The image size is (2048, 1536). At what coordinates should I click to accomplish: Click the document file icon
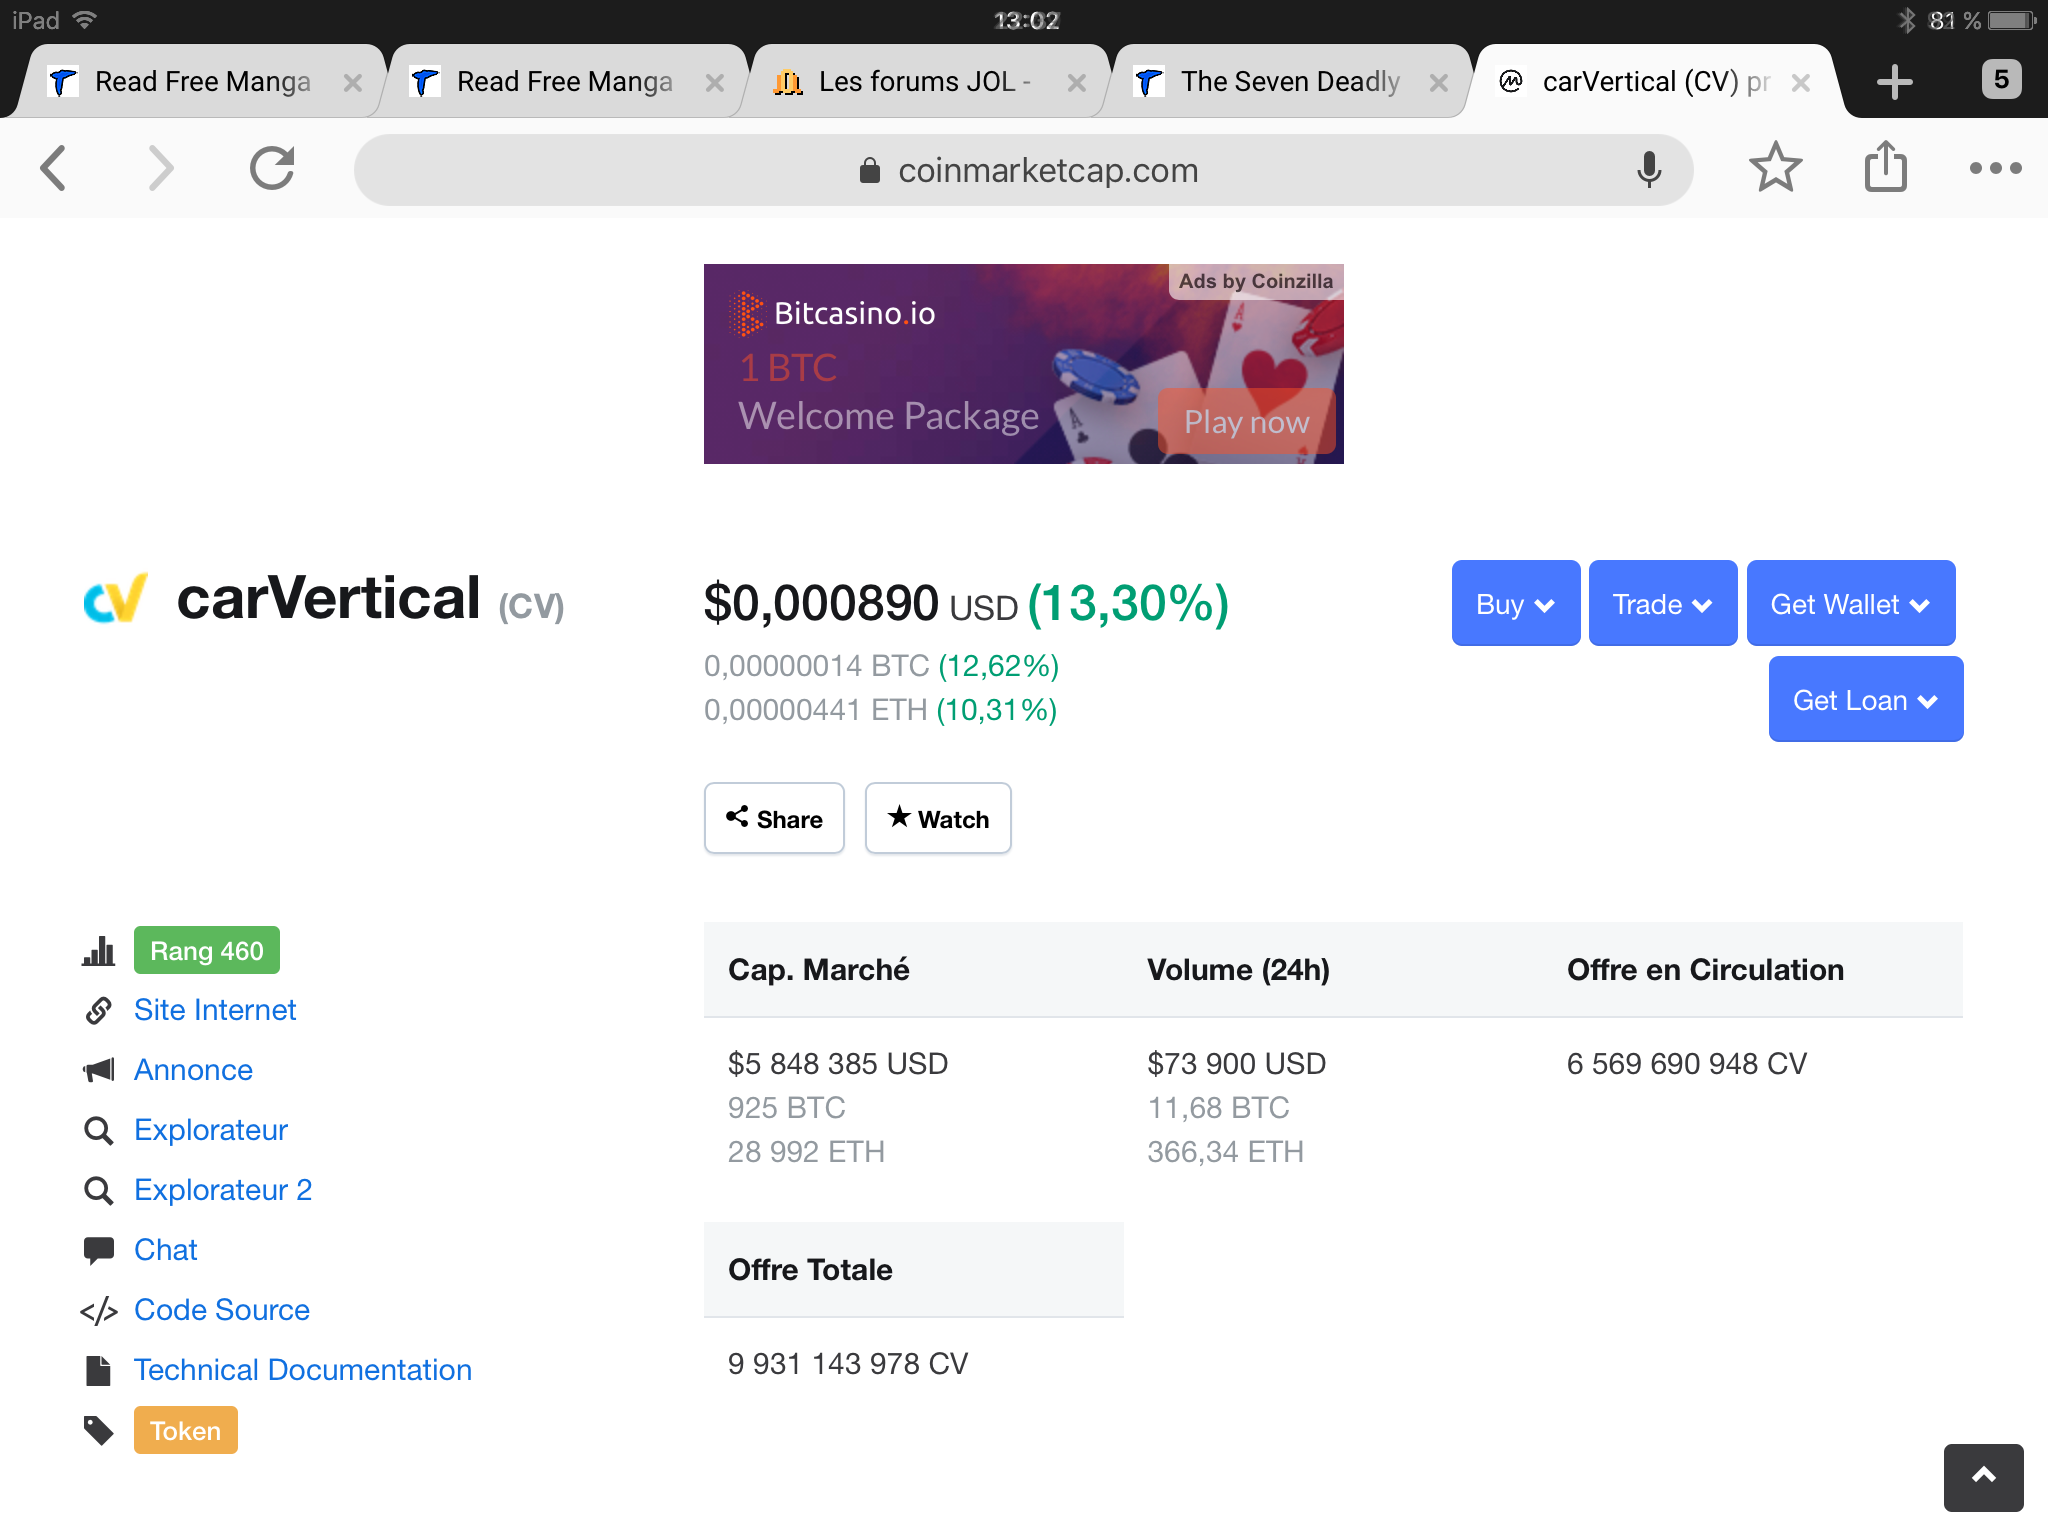[98, 1370]
